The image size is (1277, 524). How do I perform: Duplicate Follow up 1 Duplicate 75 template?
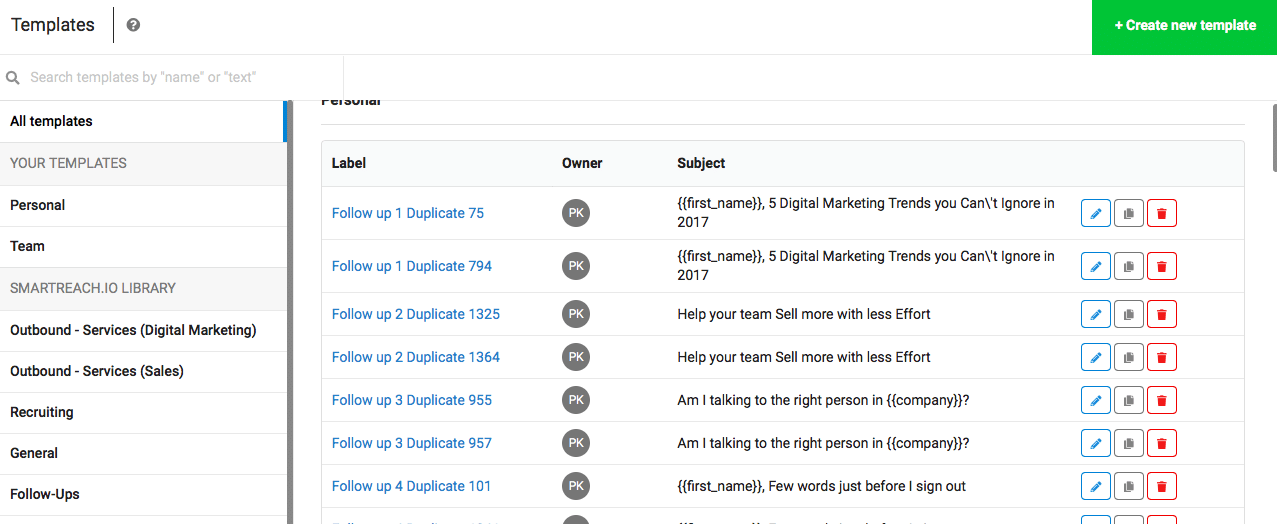[x=1129, y=213]
